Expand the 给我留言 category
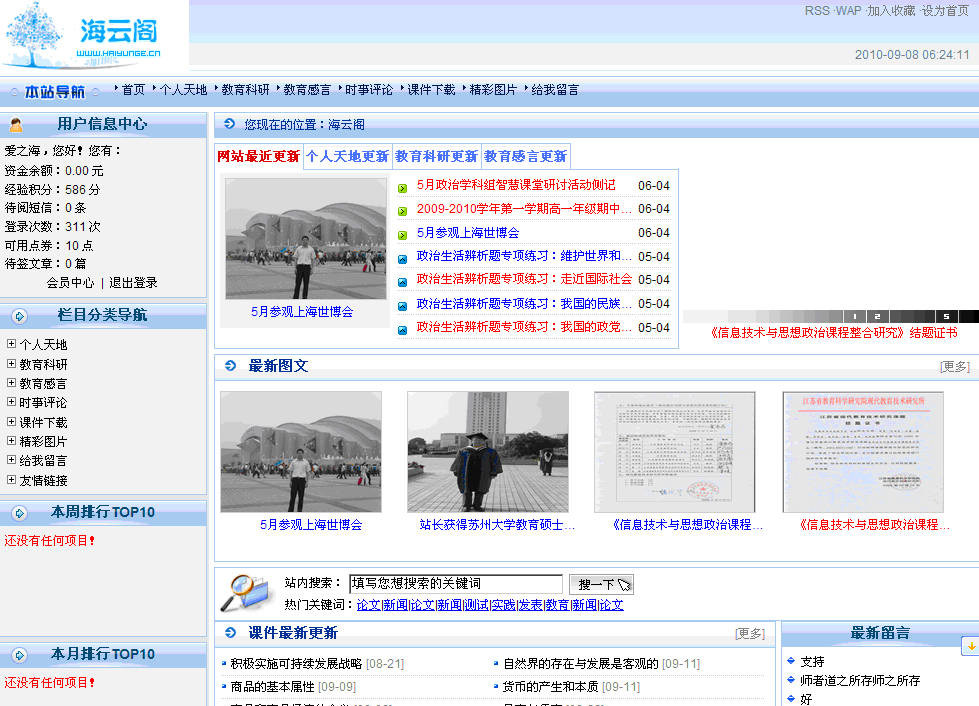This screenshot has width=979, height=706. (x=11, y=460)
